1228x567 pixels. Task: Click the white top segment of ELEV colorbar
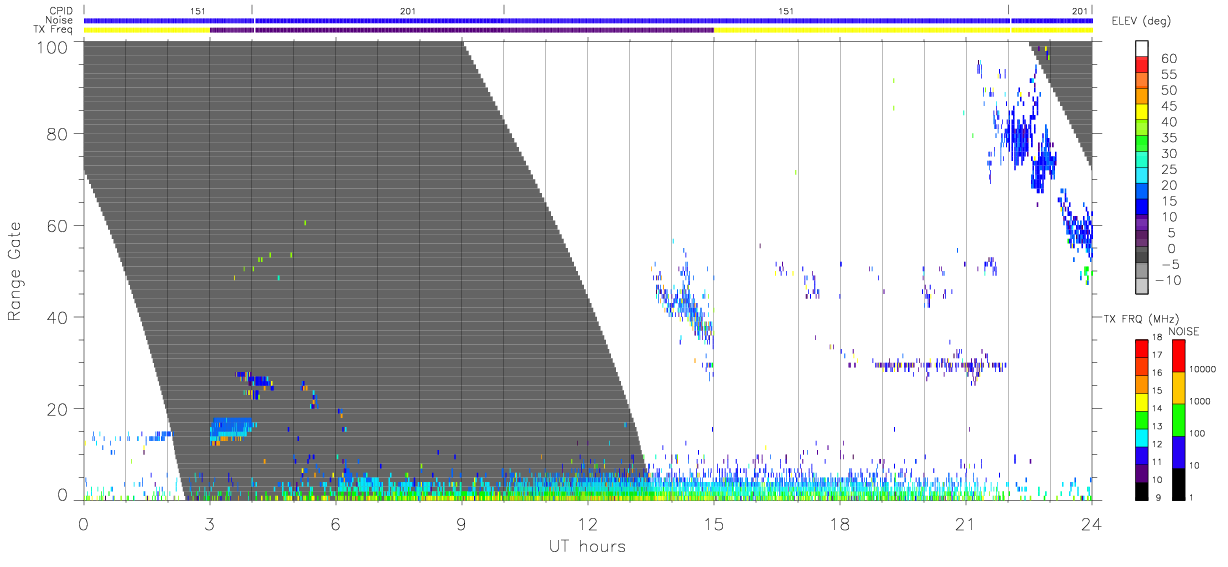[x=1143, y=48]
